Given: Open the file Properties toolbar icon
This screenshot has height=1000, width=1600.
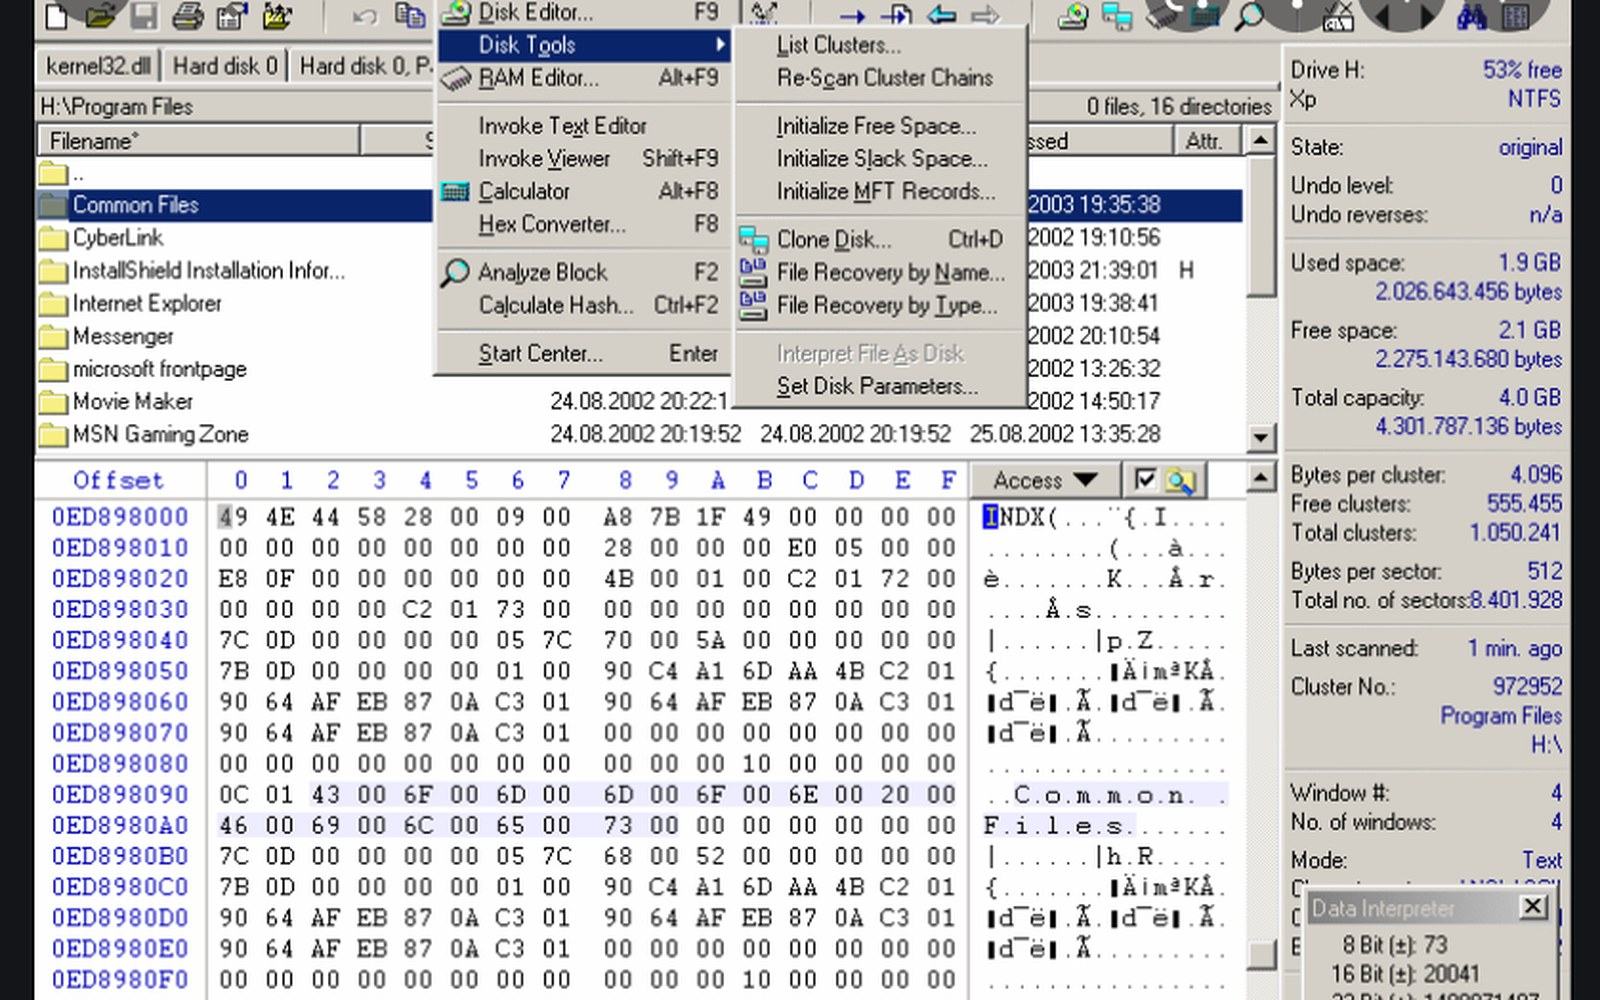Looking at the screenshot, I should pos(232,14).
